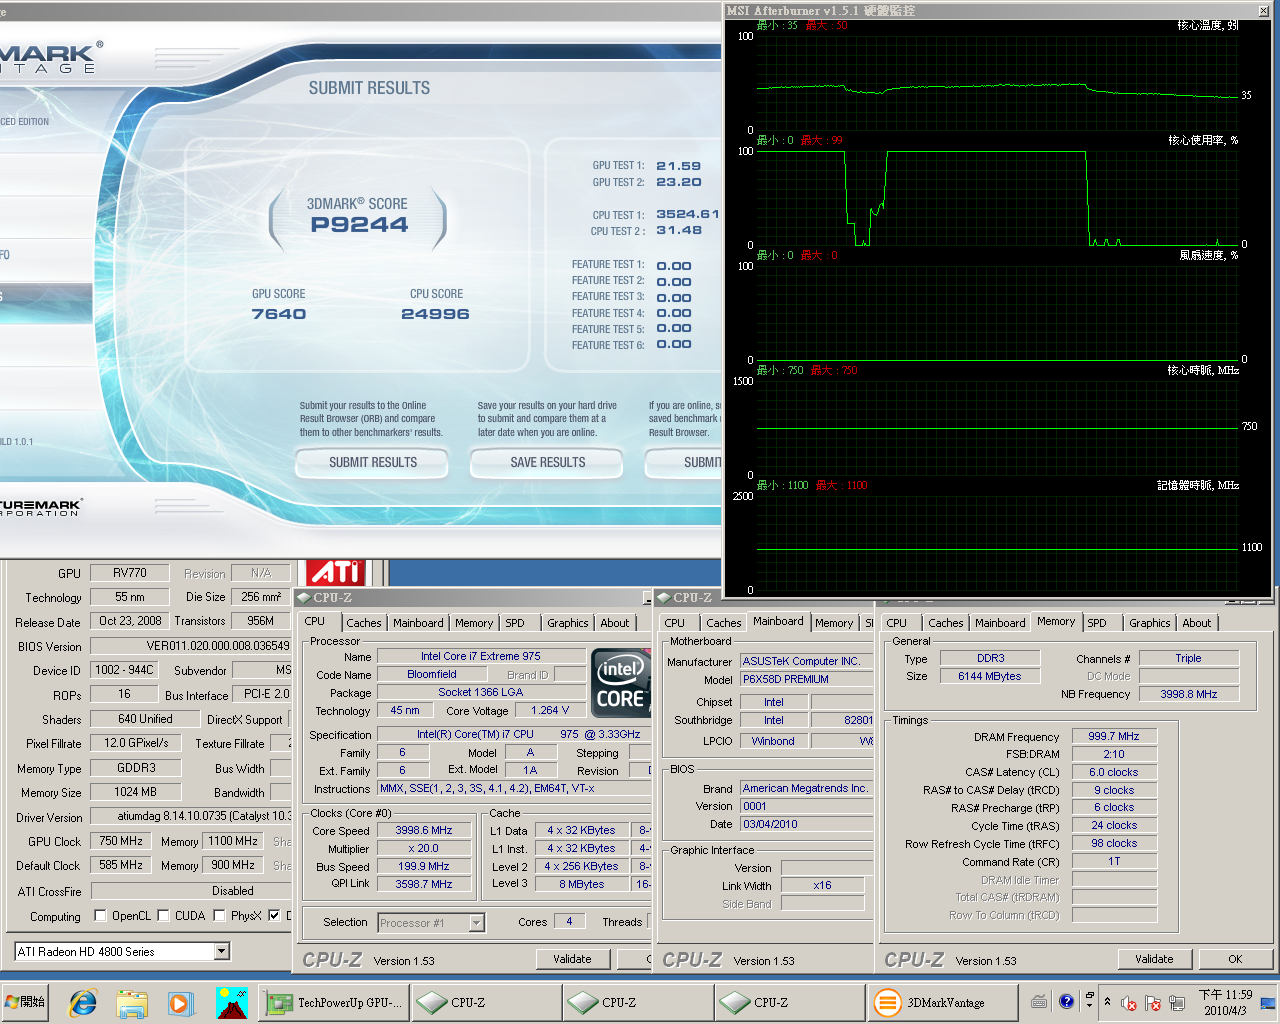Switch to CPU tab in CPU-Z Mainboard window
1280x1024 pixels.
(x=675, y=623)
